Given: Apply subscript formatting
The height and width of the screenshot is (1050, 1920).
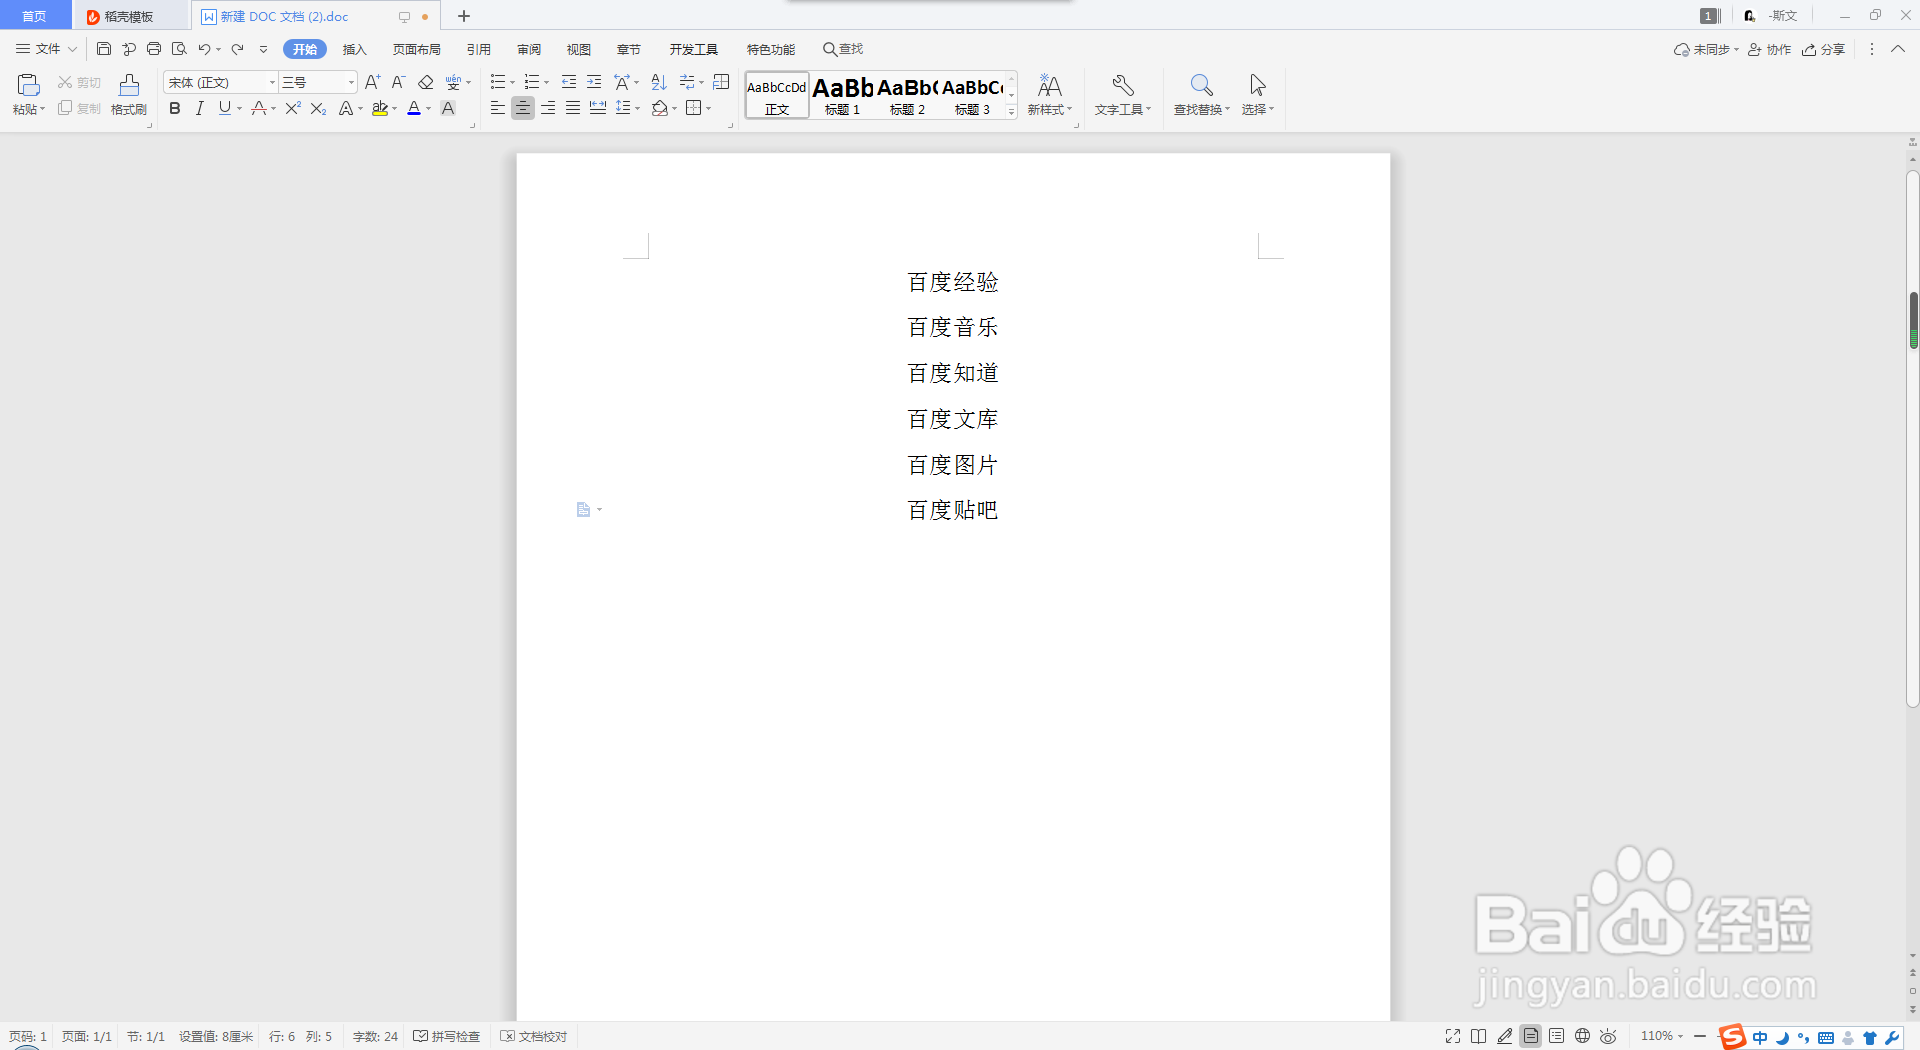Looking at the screenshot, I should [x=318, y=108].
